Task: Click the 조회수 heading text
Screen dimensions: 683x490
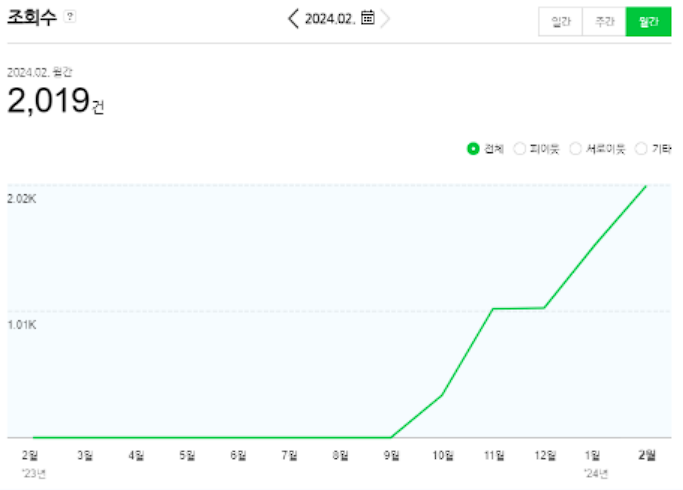Action: (x=32, y=18)
